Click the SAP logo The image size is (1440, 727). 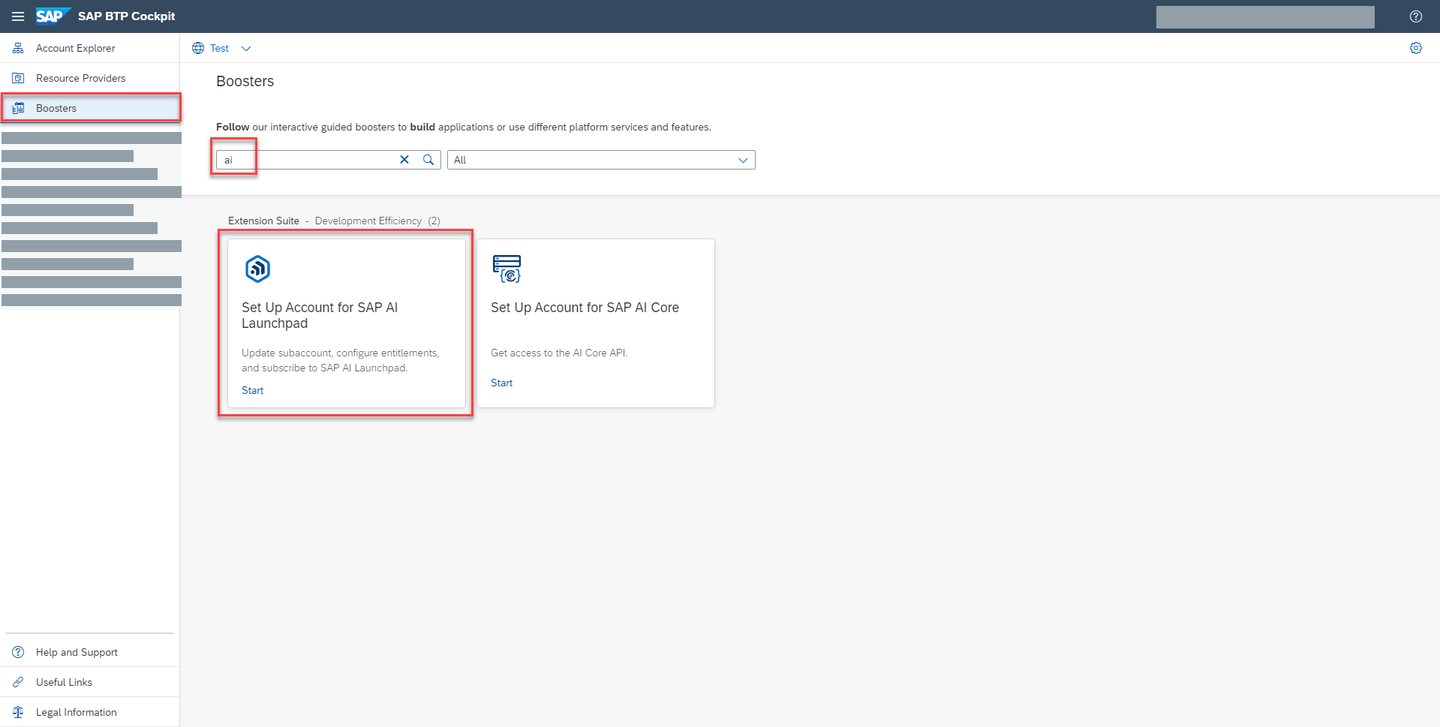(x=52, y=16)
